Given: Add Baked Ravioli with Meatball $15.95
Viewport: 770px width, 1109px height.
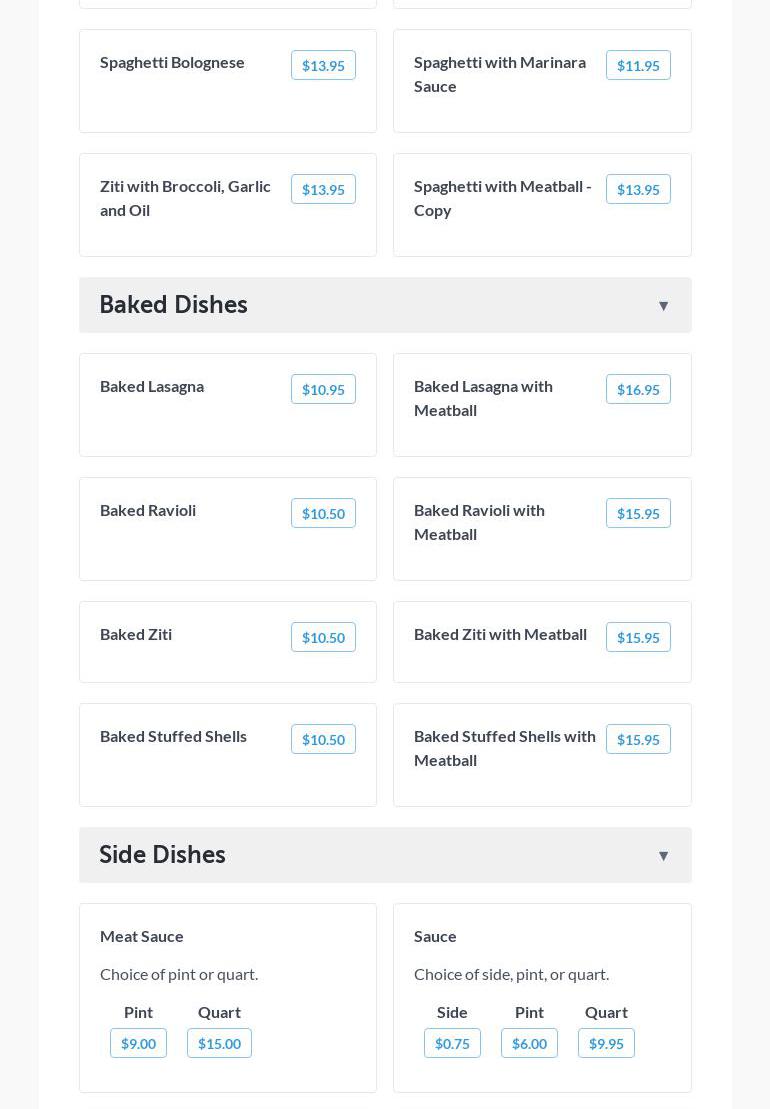Looking at the screenshot, I should coord(638,514).
